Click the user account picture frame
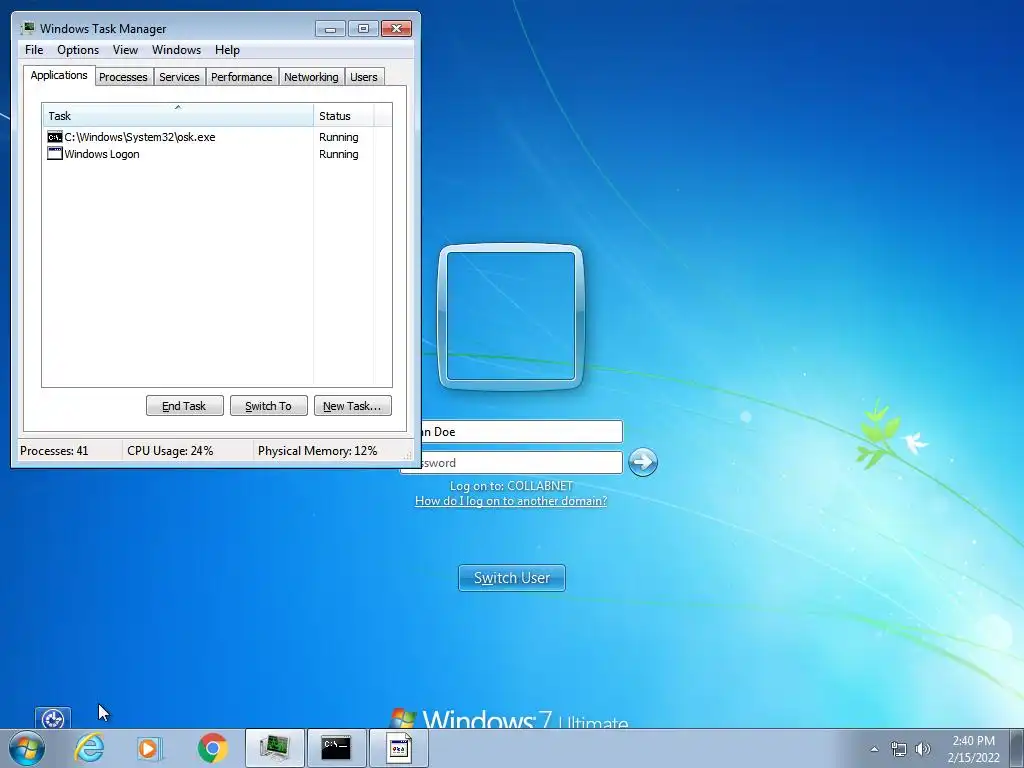The image size is (1024, 768). click(511, 317)
